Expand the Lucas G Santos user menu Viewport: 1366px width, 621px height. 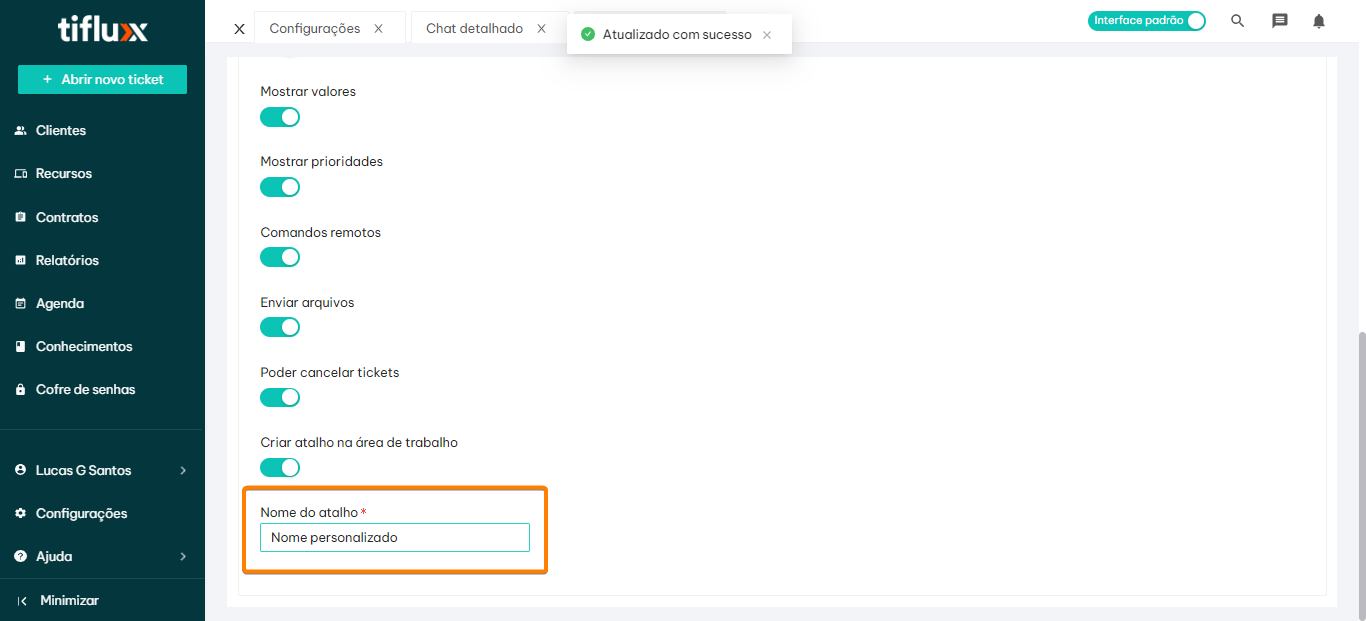[x=102, y=470]
